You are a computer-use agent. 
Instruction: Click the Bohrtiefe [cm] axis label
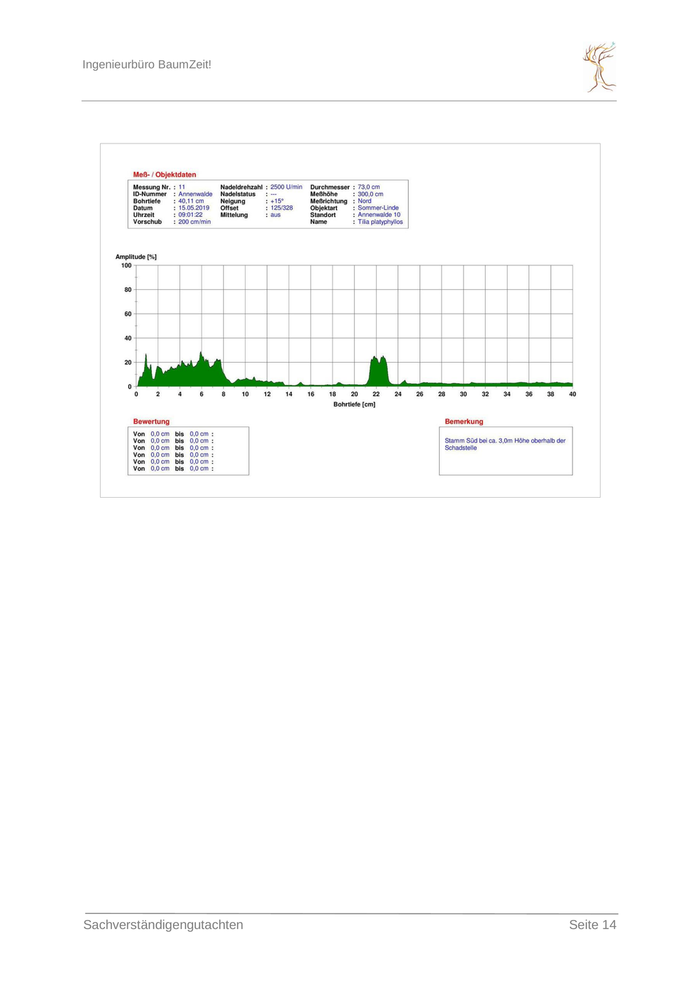point(354,404)
